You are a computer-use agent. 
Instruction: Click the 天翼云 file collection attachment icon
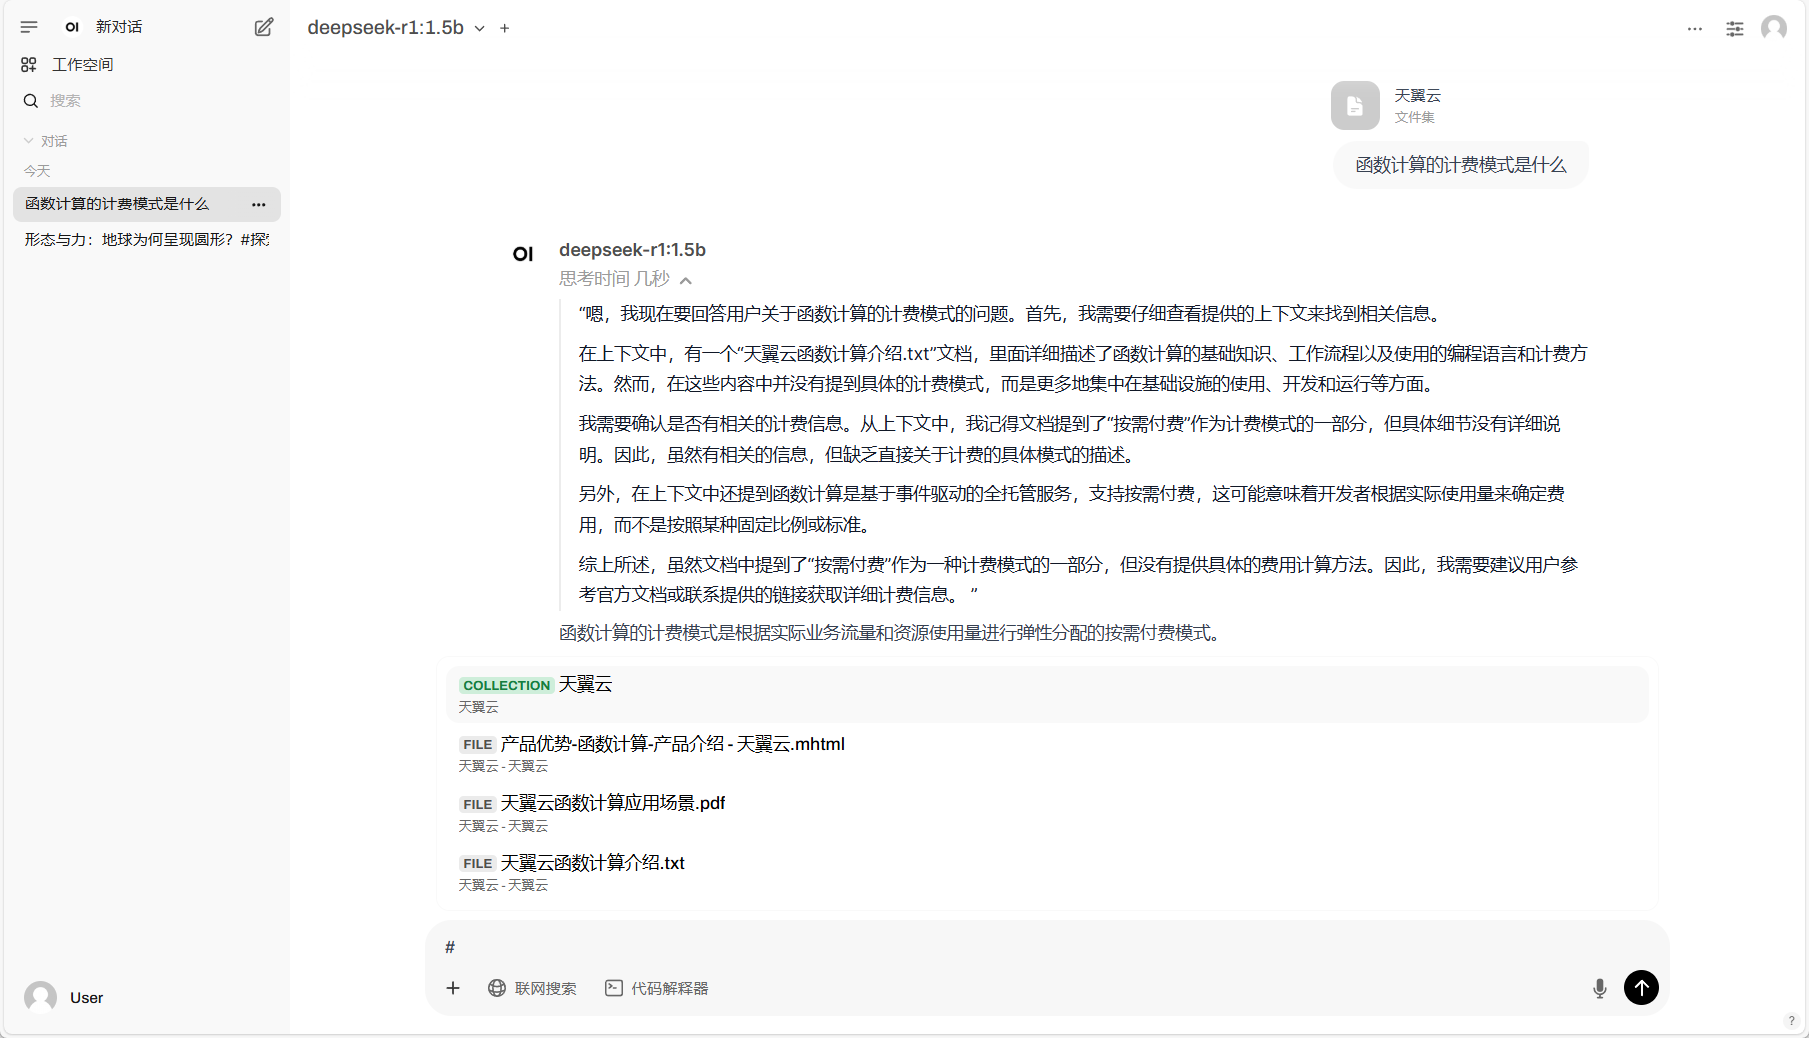pyautogui.click(x=1355, y=106)
